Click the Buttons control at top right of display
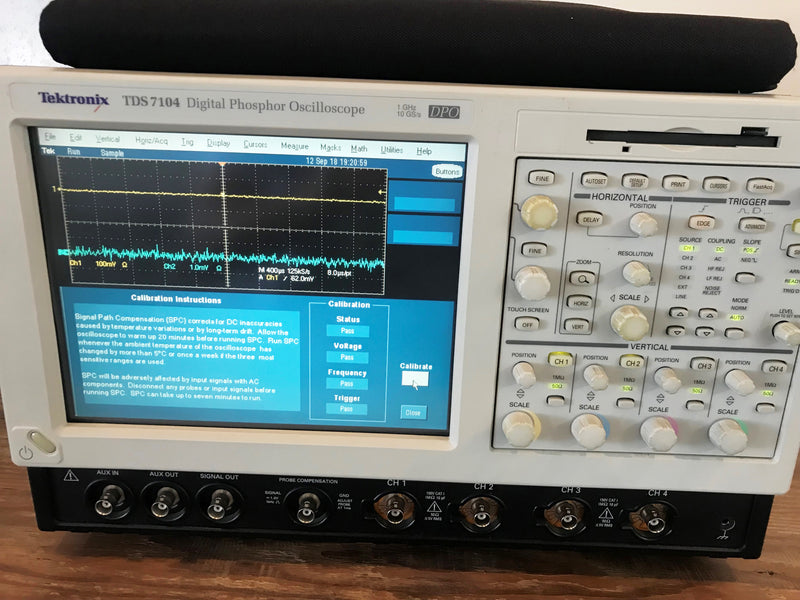The height and width of the screenshot is (600, 800). point(446,169)
